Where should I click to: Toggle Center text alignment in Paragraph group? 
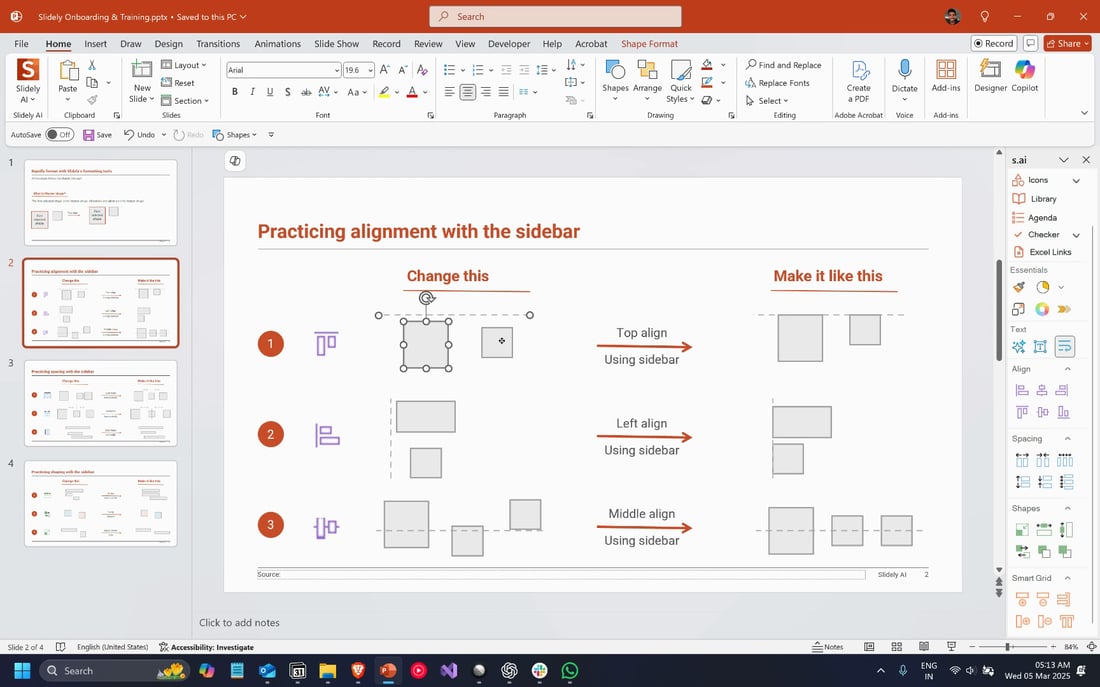pyautogui.click(x=468, y=92)
